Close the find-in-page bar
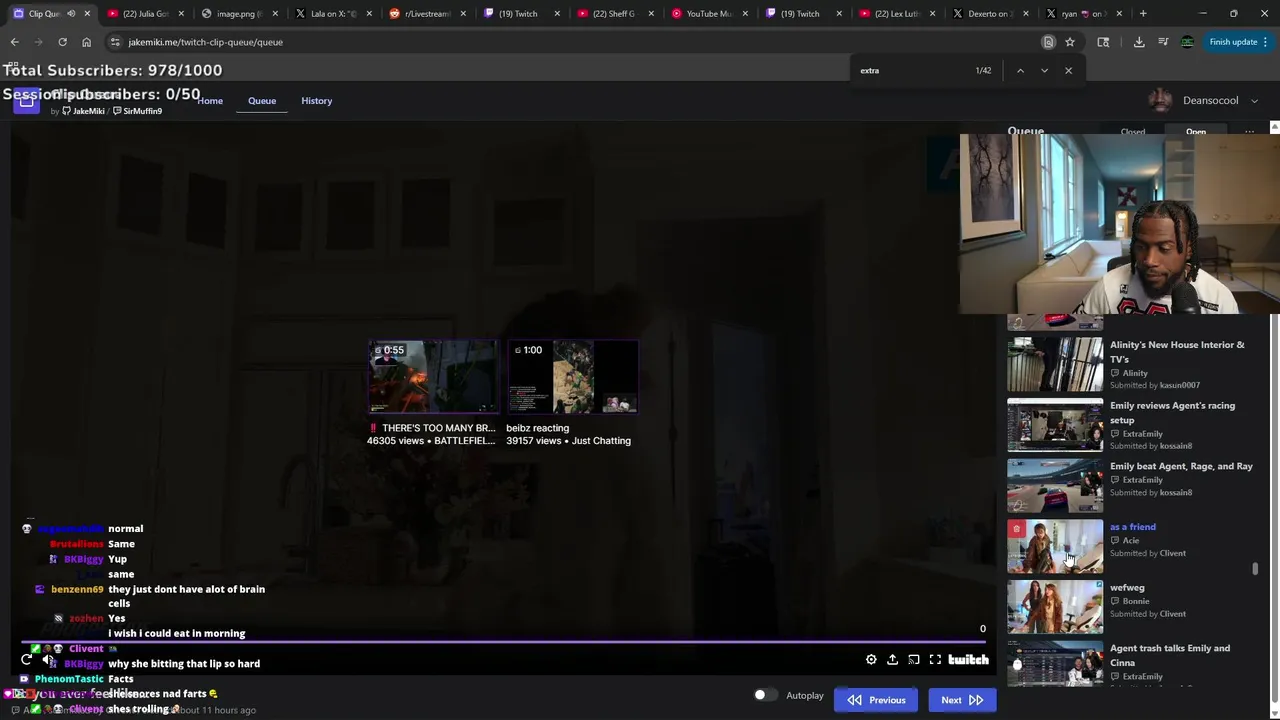The height and width of the screenshot is (720, 1280). click(1068, 70)
